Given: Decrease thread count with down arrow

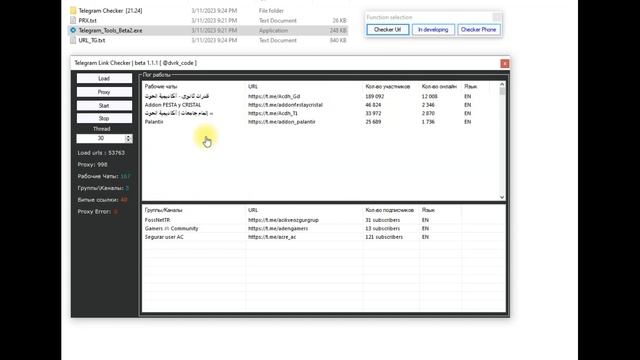Looking at the screenshot, I should pyautogui.click(x=129, y=141).
